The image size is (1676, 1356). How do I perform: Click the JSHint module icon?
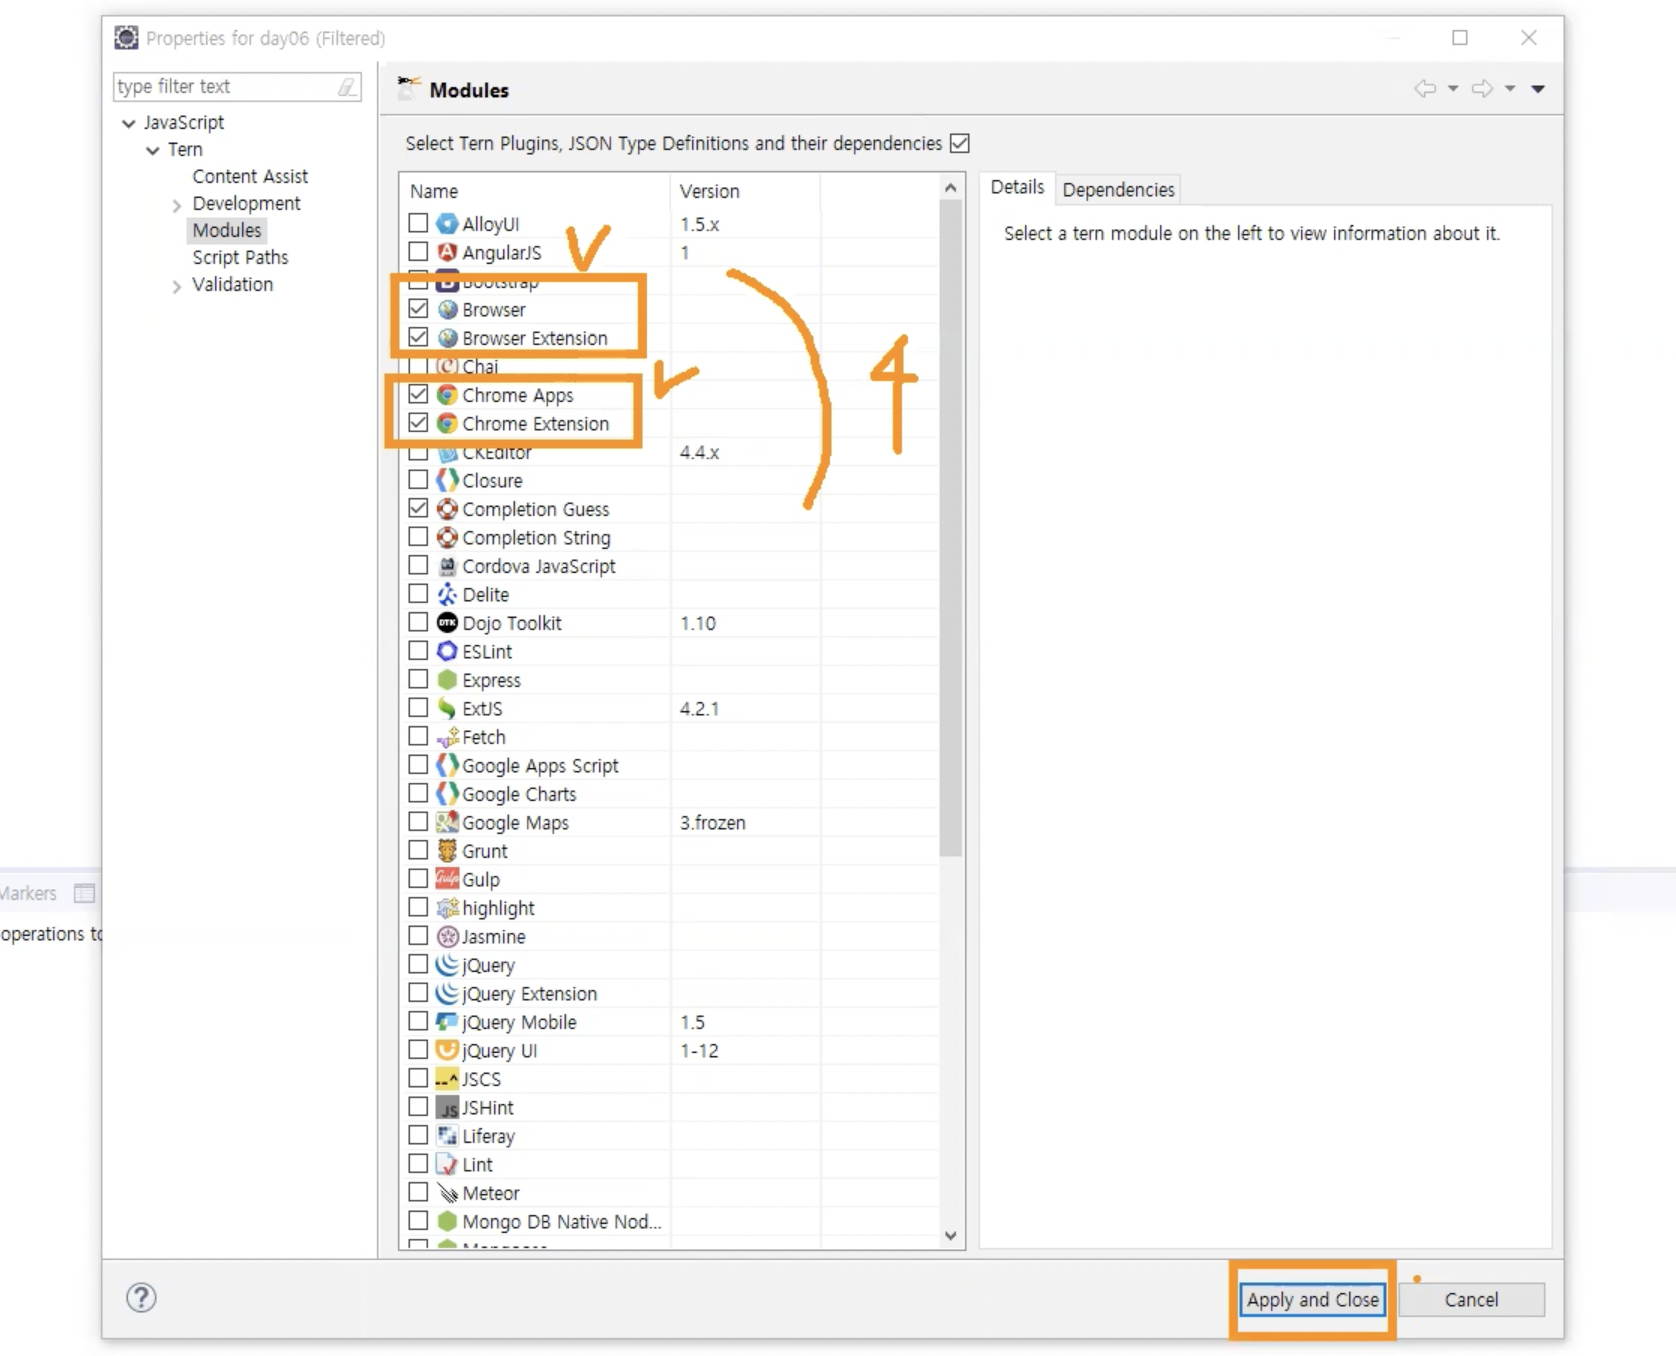(447, 1107)
